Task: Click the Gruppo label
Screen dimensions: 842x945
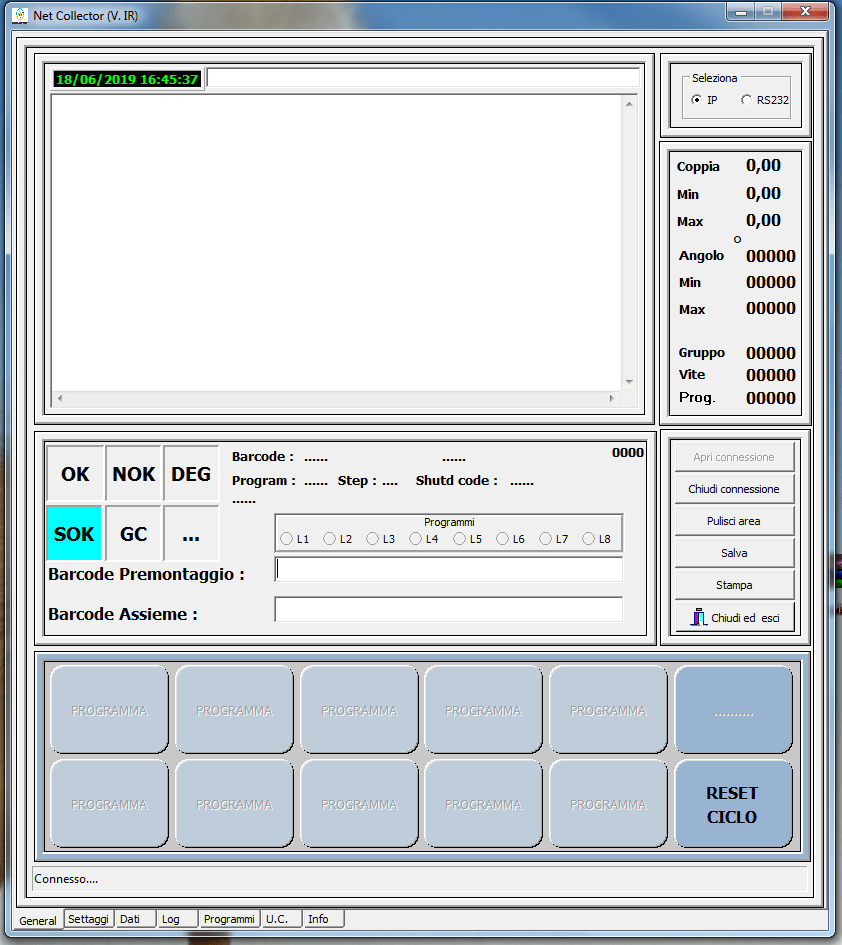Action: [702, 353]
